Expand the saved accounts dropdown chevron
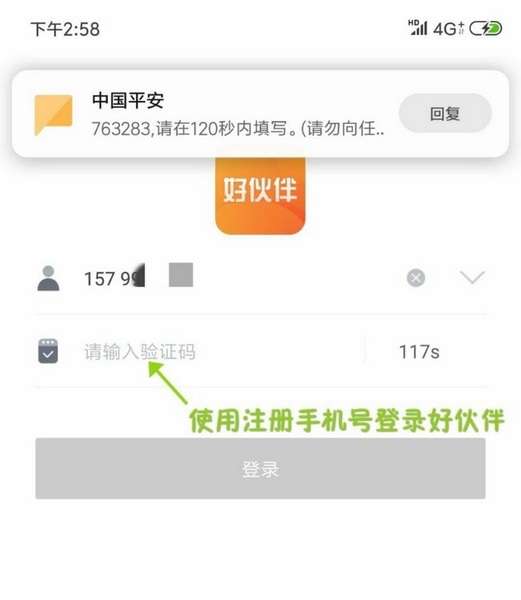 [472, 277]
